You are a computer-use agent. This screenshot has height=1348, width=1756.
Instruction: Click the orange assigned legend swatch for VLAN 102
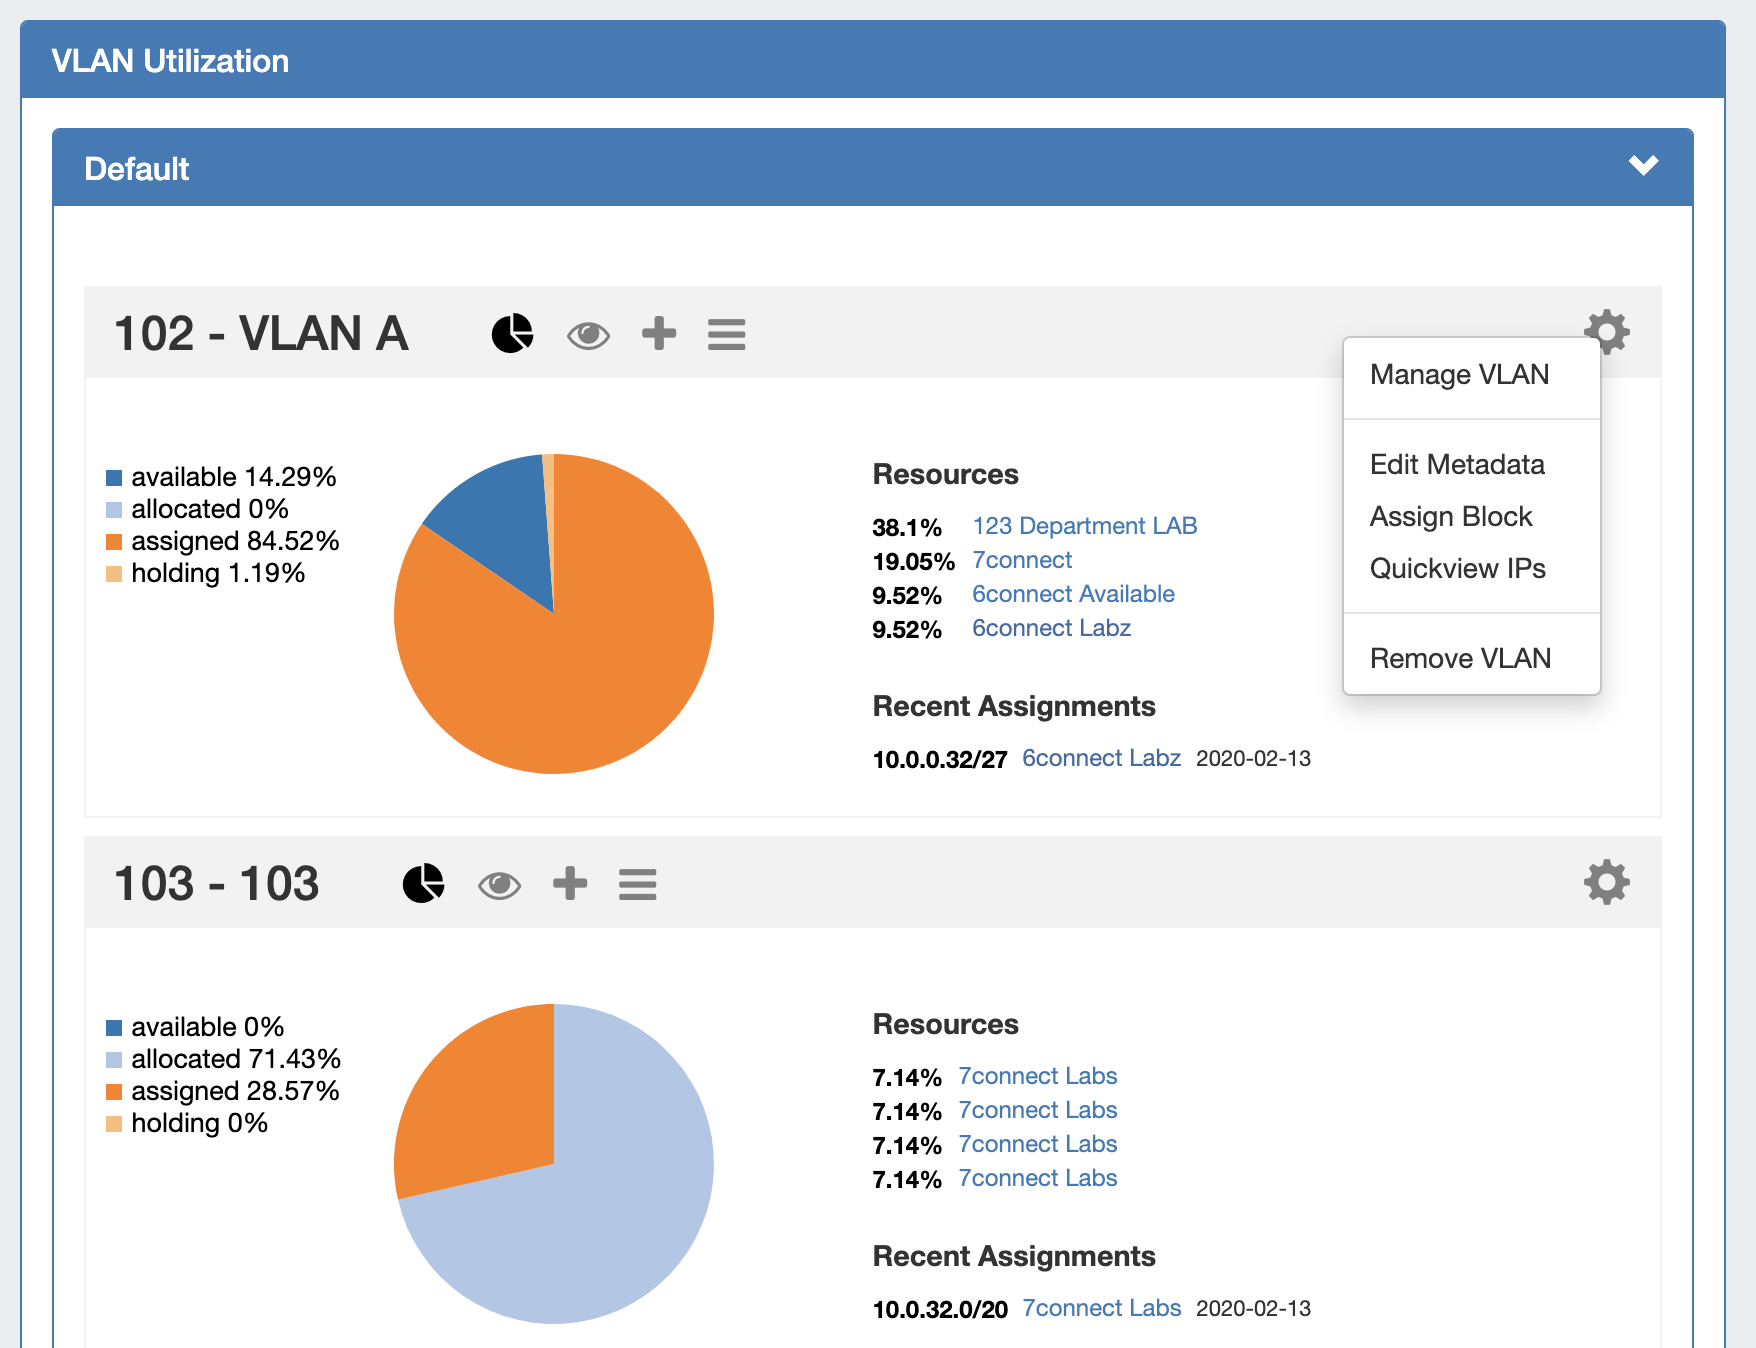tap(114, 542)
